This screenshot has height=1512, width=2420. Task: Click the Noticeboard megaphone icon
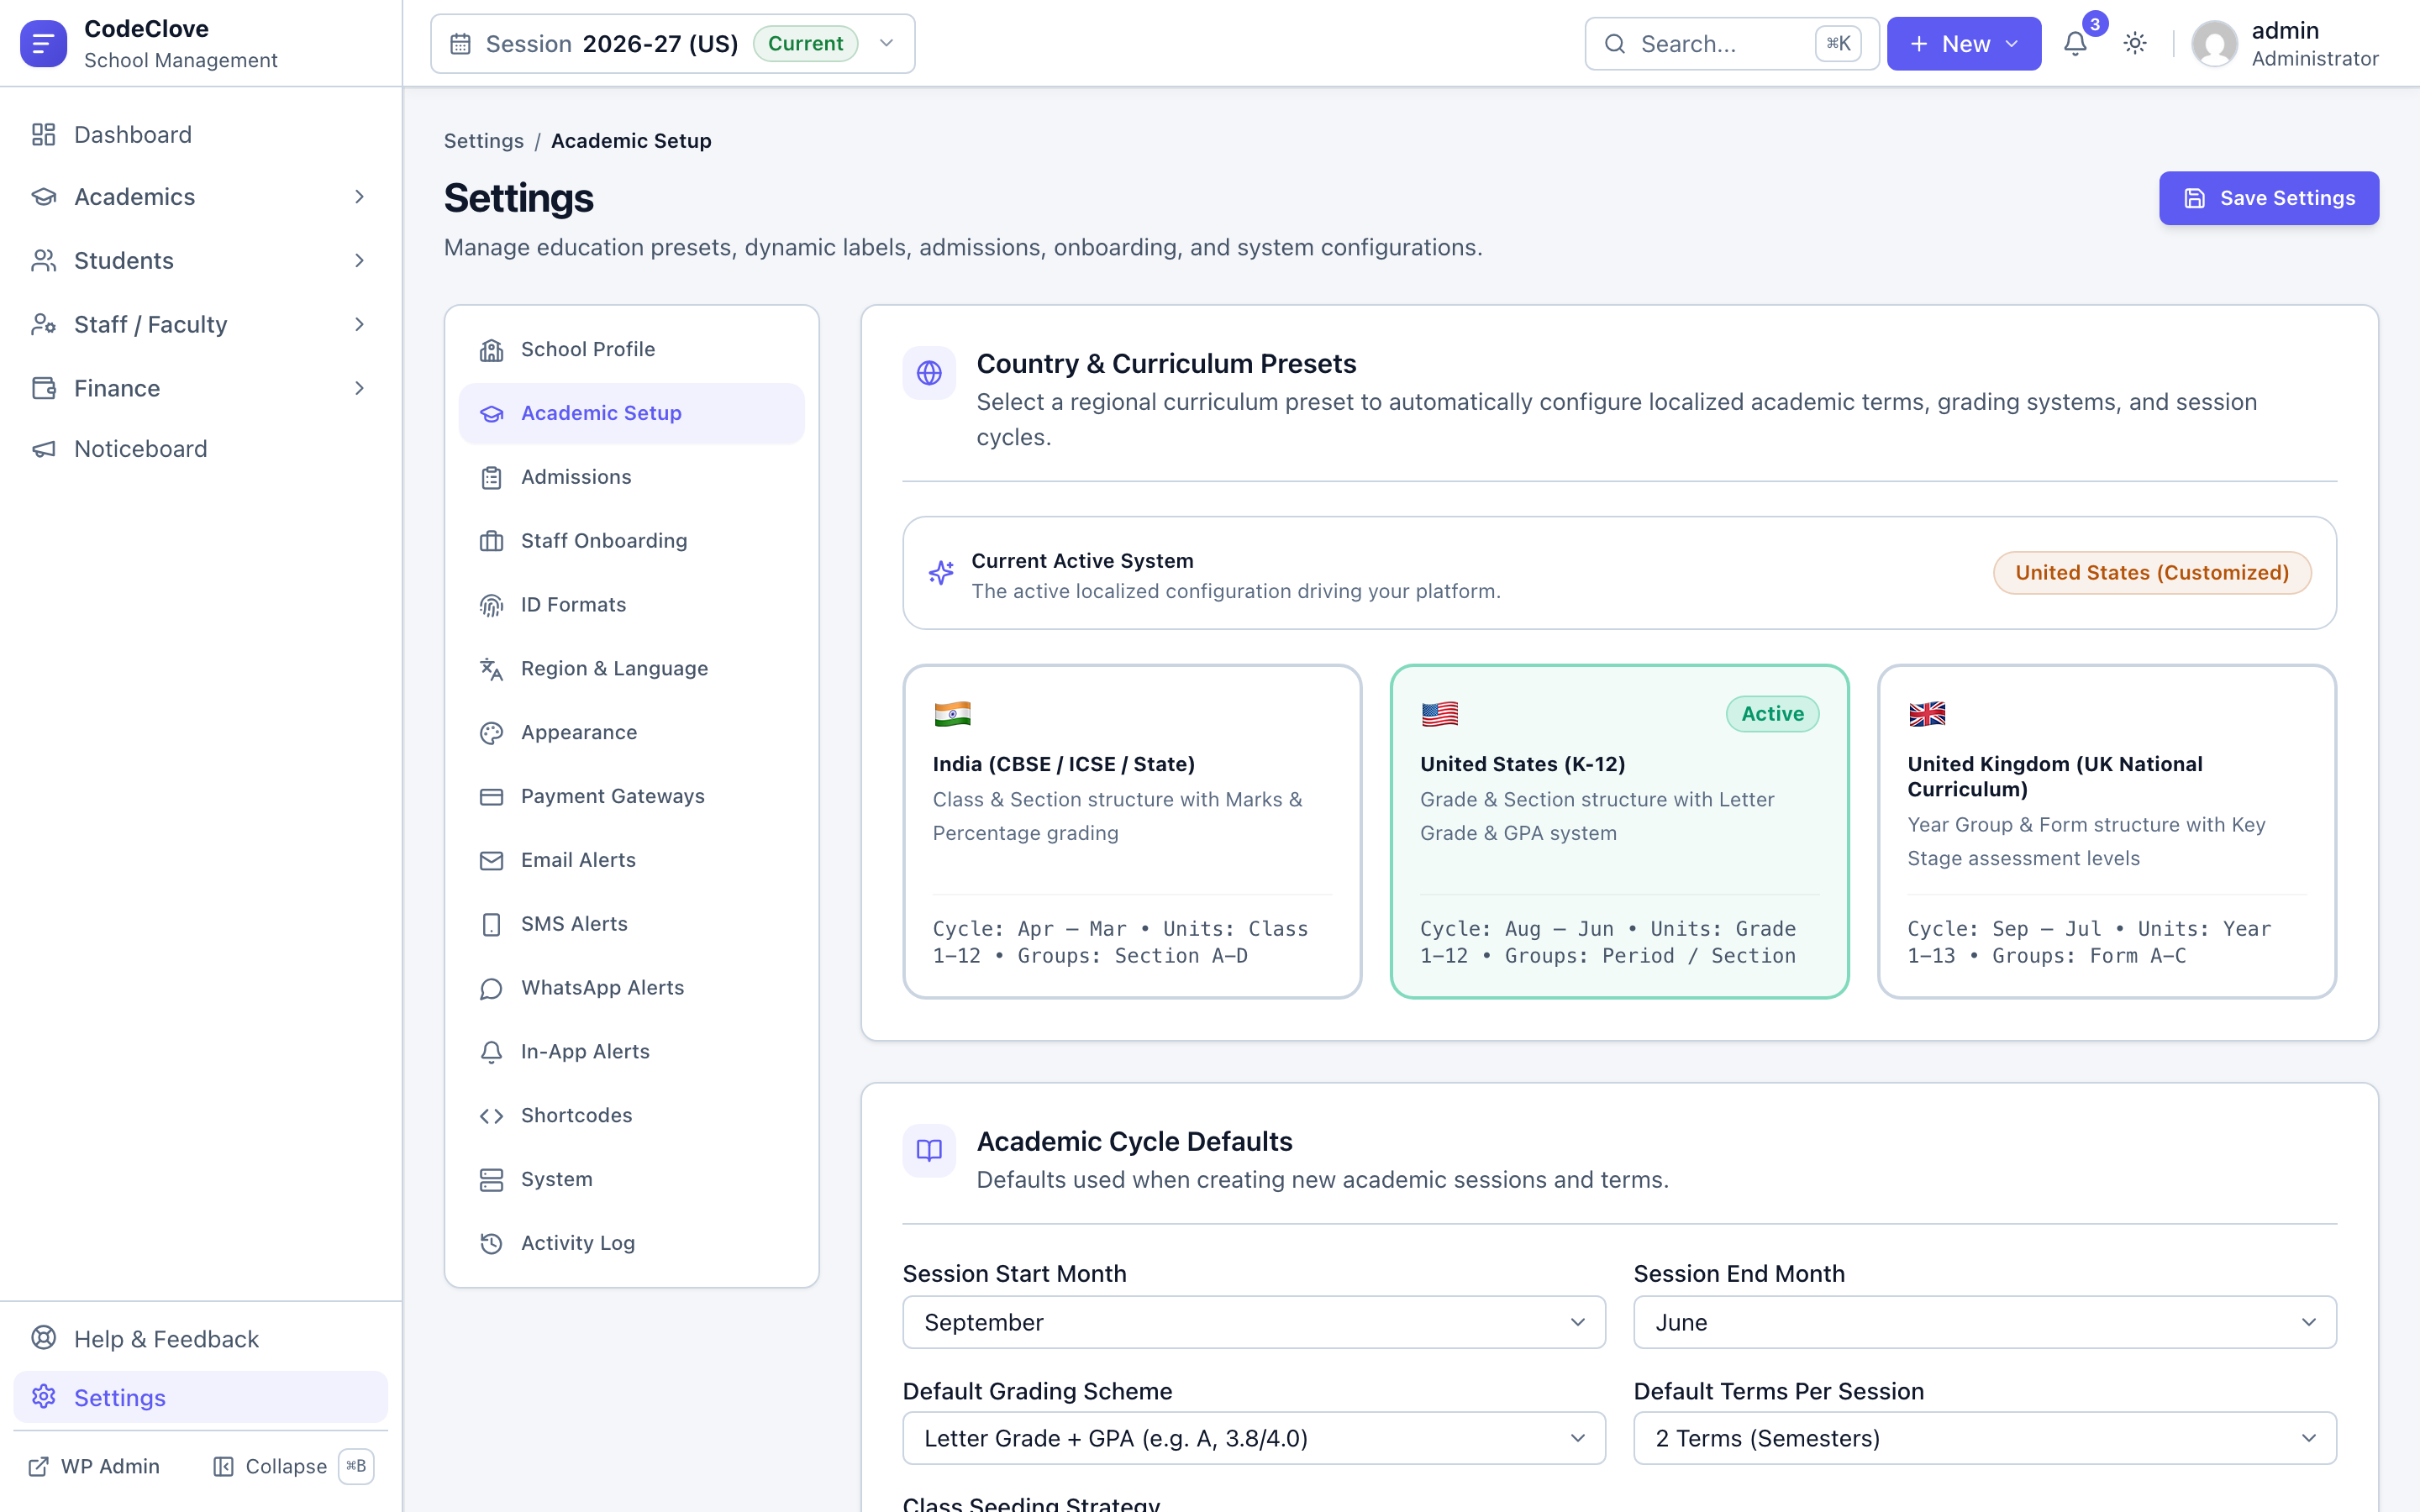coord(43,449)
